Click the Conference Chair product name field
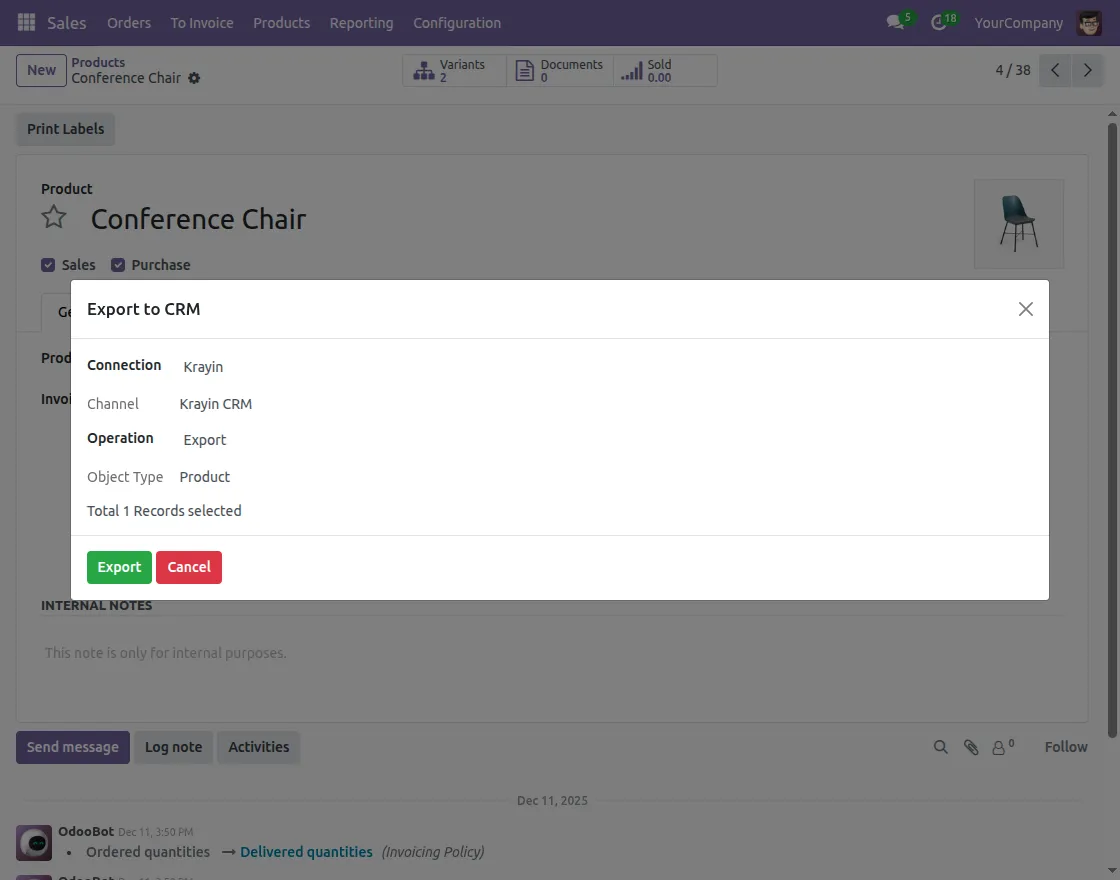 199,219
